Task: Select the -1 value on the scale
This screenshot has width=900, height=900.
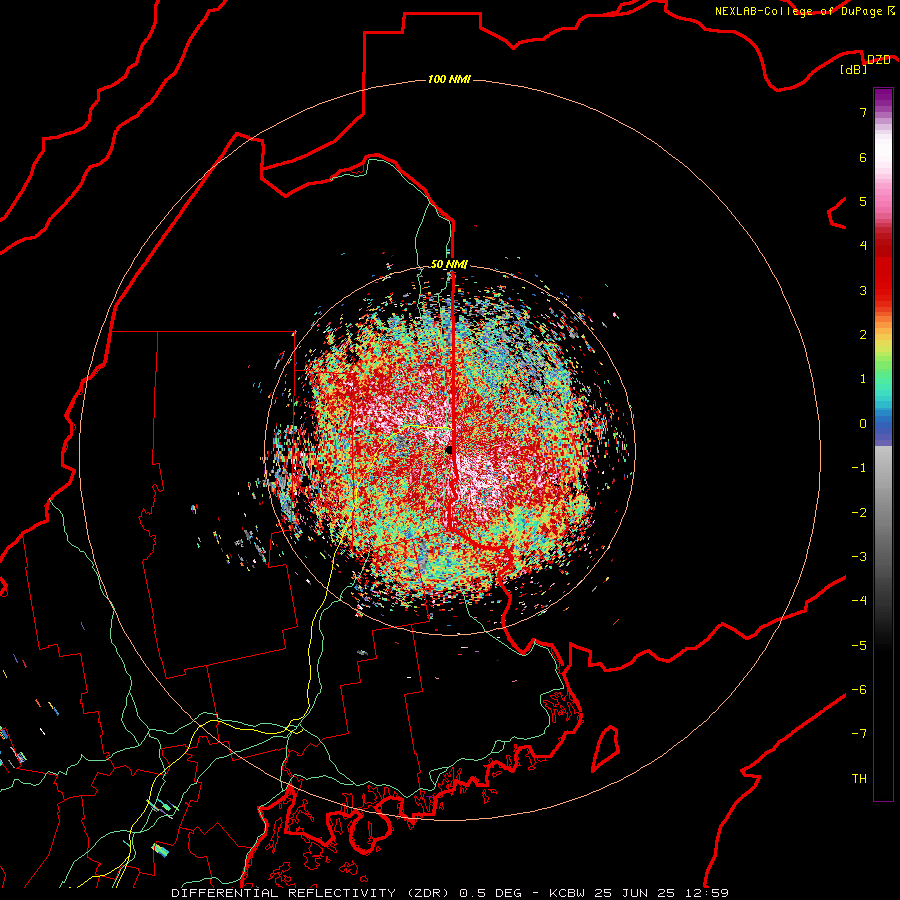Action: [859, 468]
